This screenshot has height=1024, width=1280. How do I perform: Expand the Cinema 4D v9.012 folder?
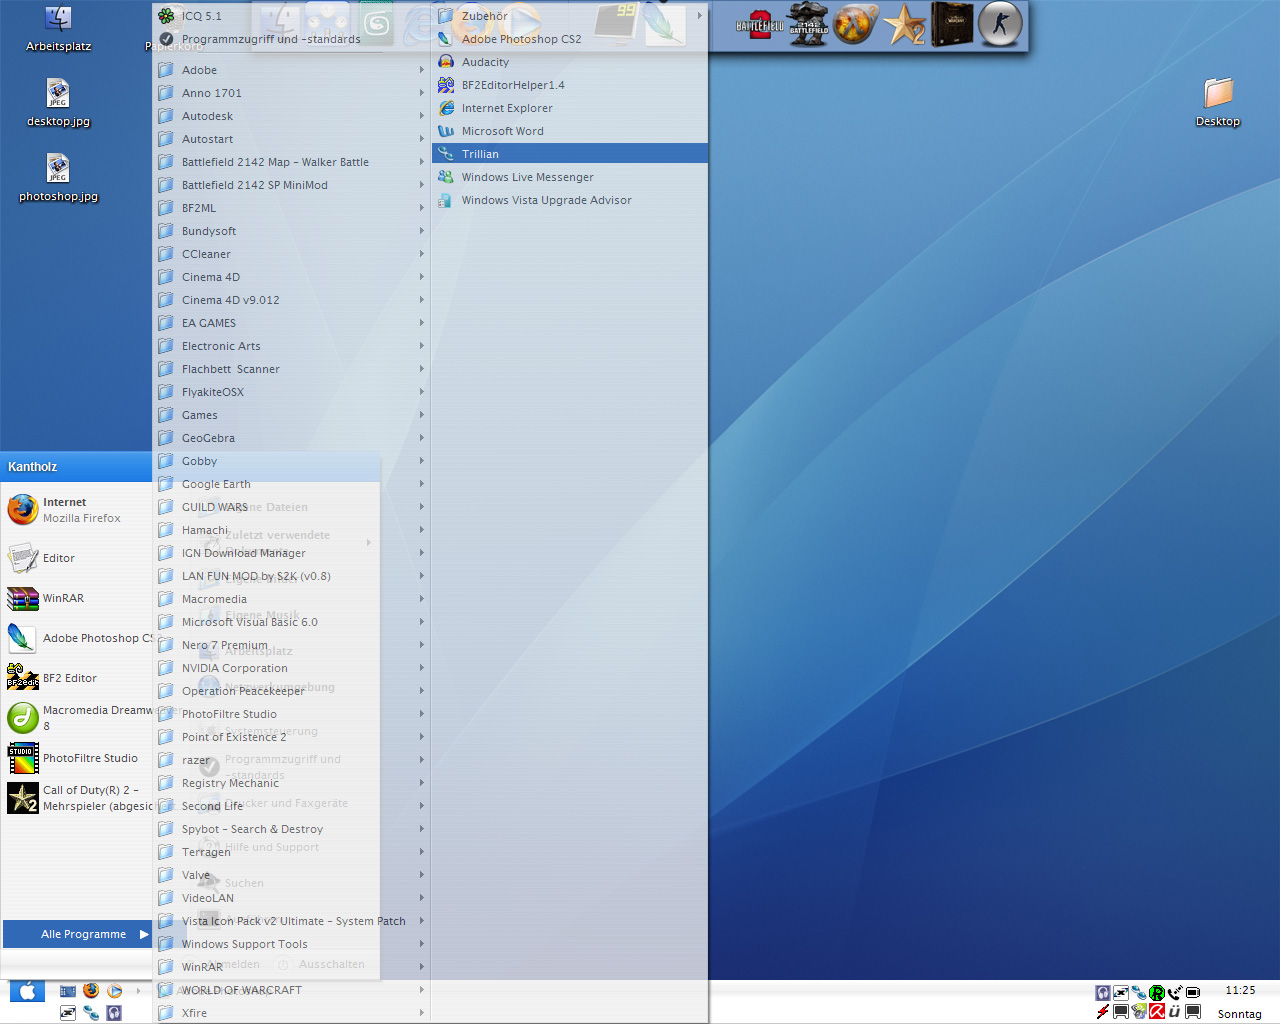291,300
